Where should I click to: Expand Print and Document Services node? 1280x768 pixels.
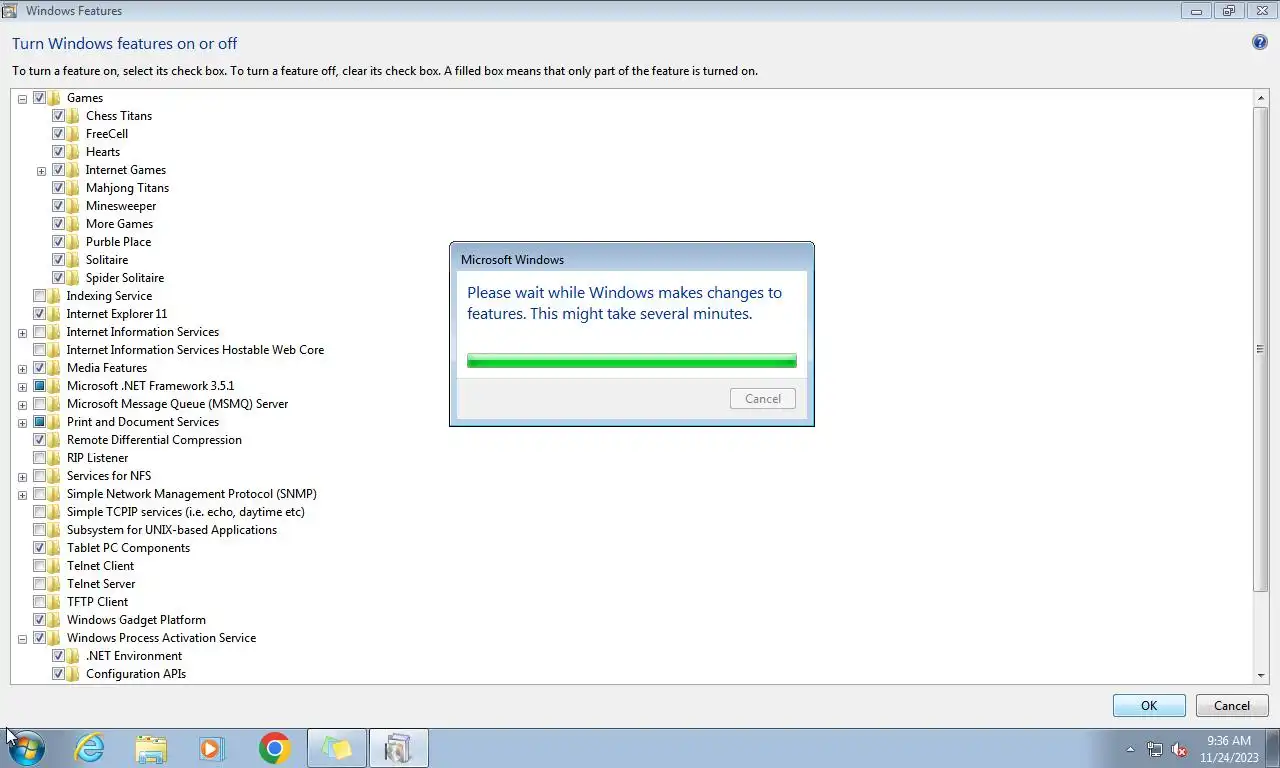pyautogui.click(x=22, y=423)
